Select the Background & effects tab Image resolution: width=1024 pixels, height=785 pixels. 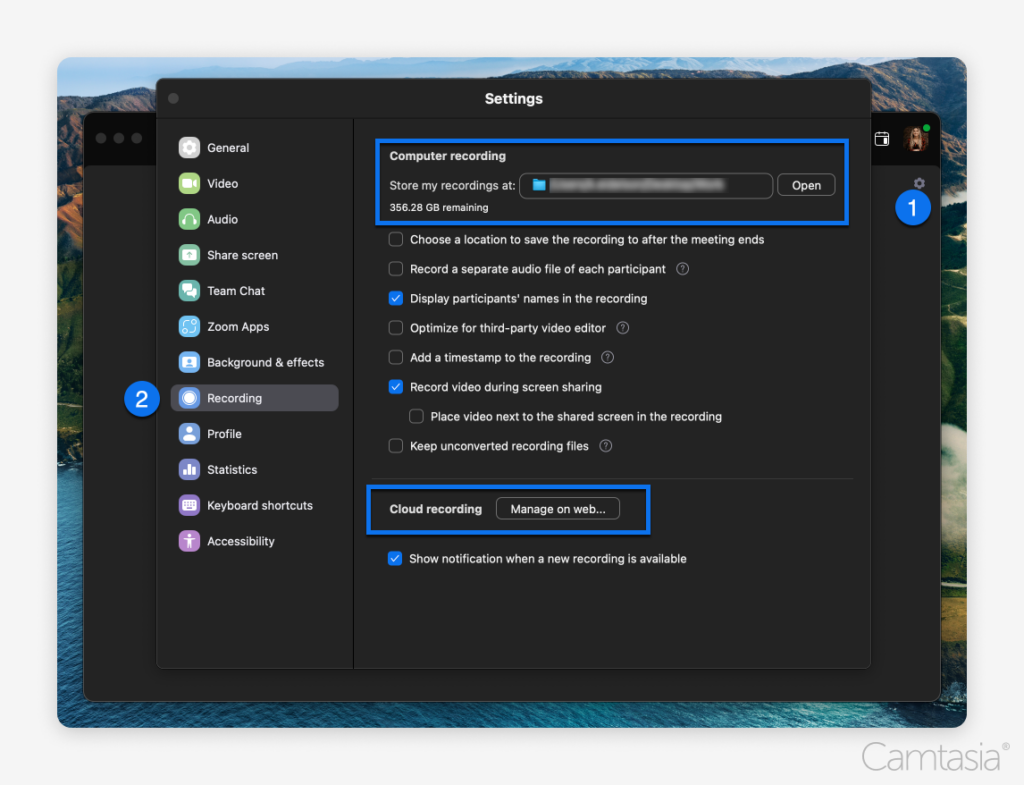pos(255,362)
